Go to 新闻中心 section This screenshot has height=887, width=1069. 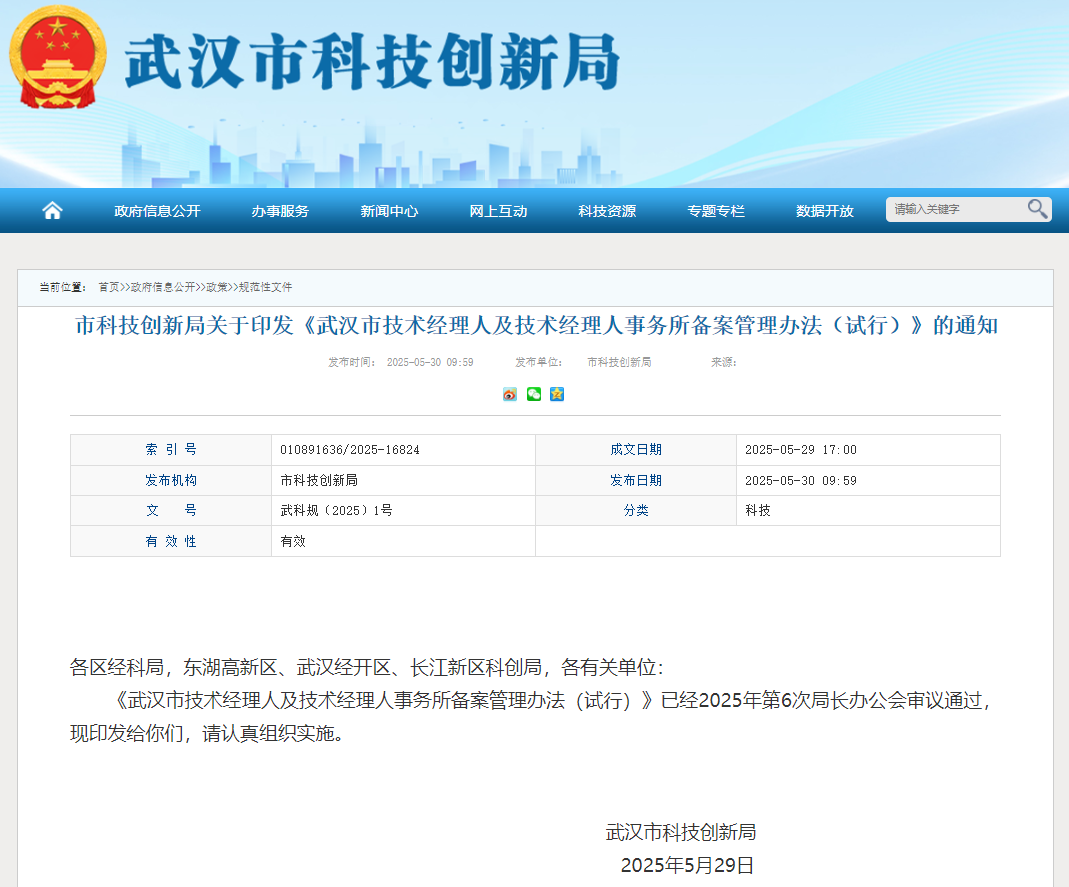point(389,211)
